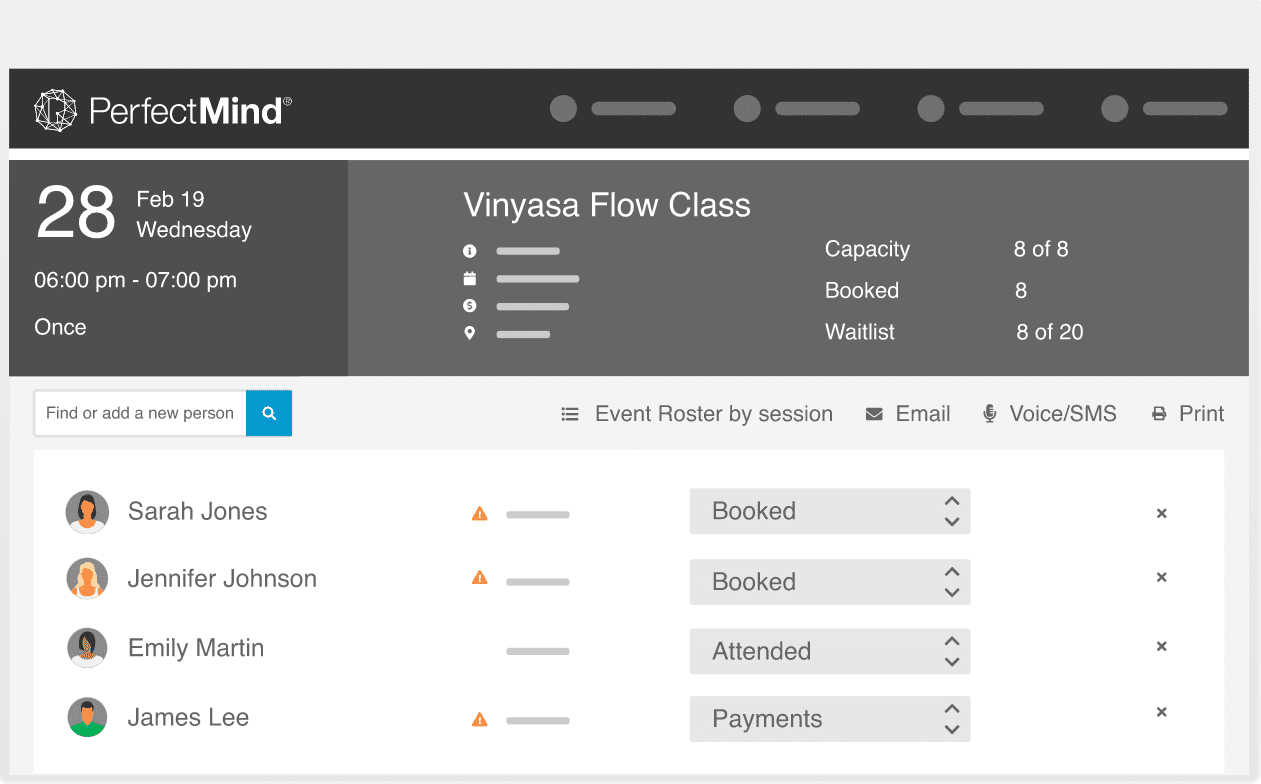Open James Lee's Payments status dropdown

(829, 719)
